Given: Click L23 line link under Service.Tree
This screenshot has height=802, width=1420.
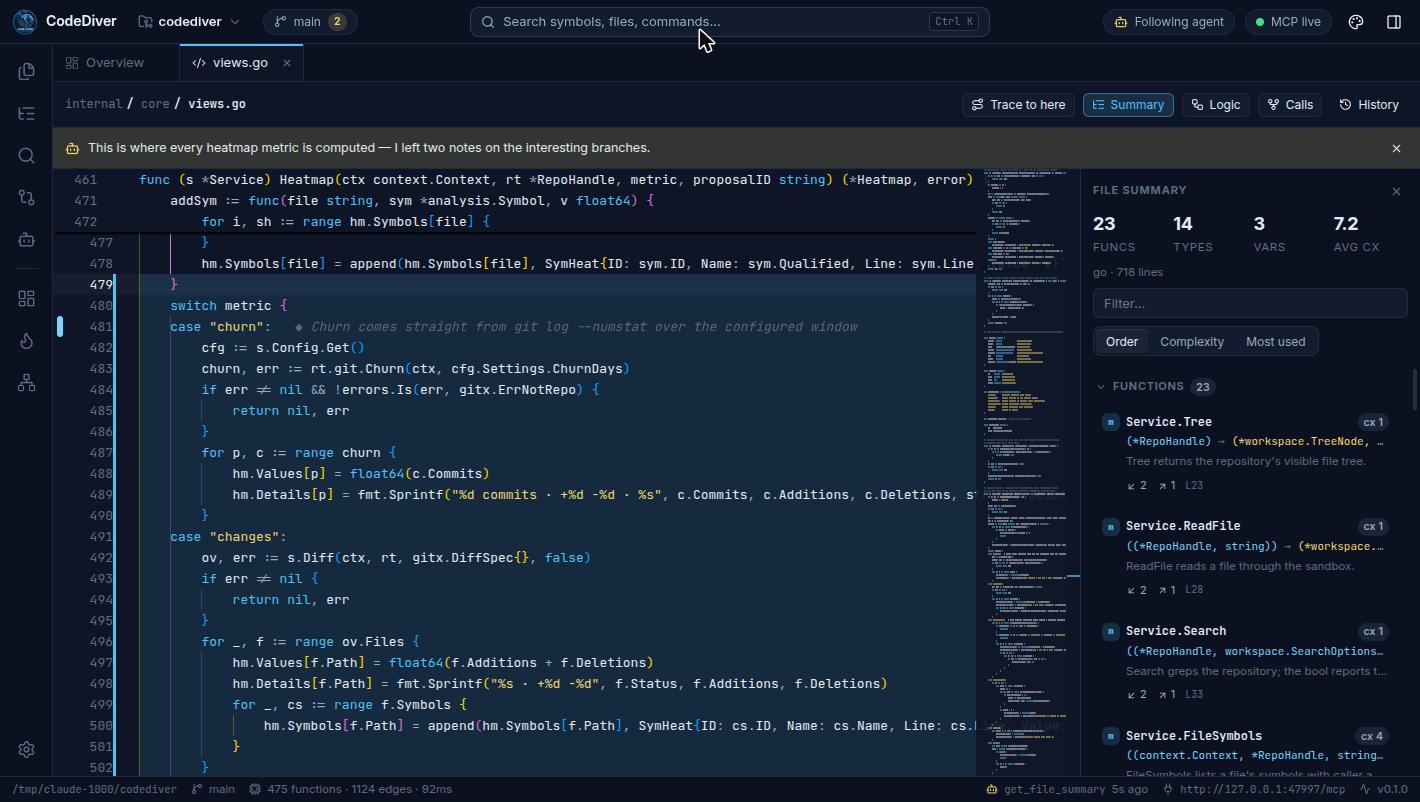Looking at the screenshot, I should 1193,485.
